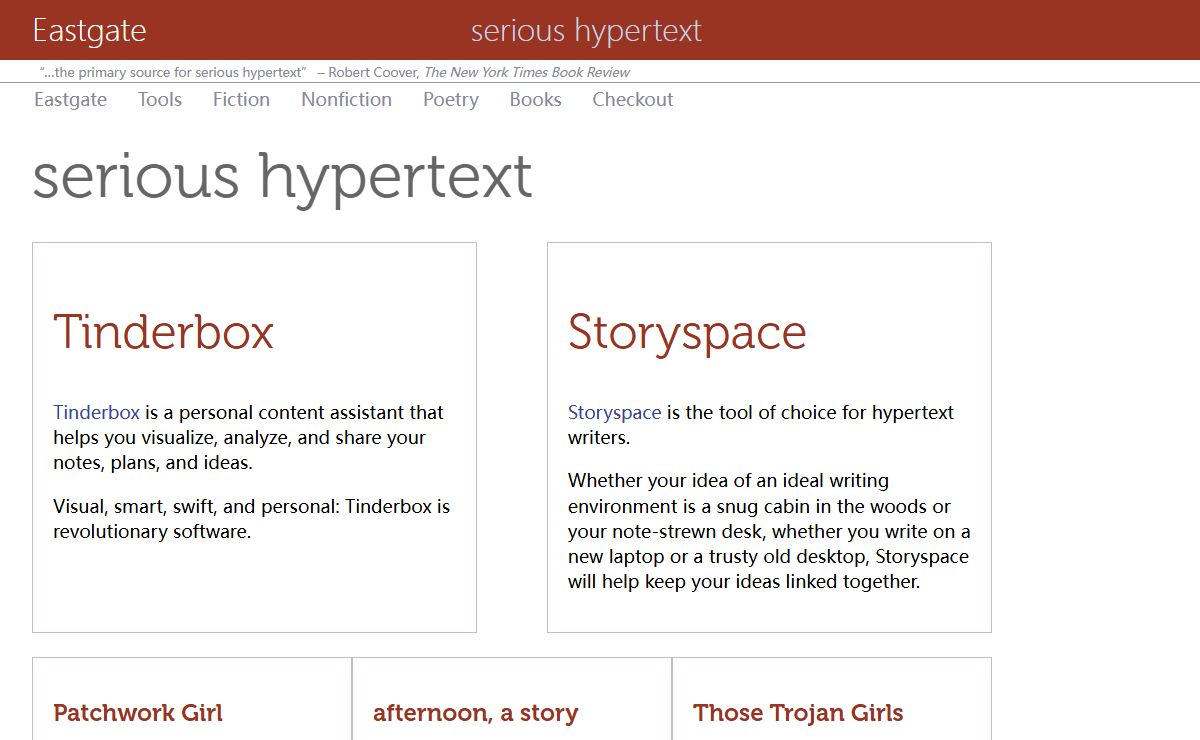Click the Eastgate logo in red banner
This screenshot has width=1200, height=740.
tap(89, 31)
